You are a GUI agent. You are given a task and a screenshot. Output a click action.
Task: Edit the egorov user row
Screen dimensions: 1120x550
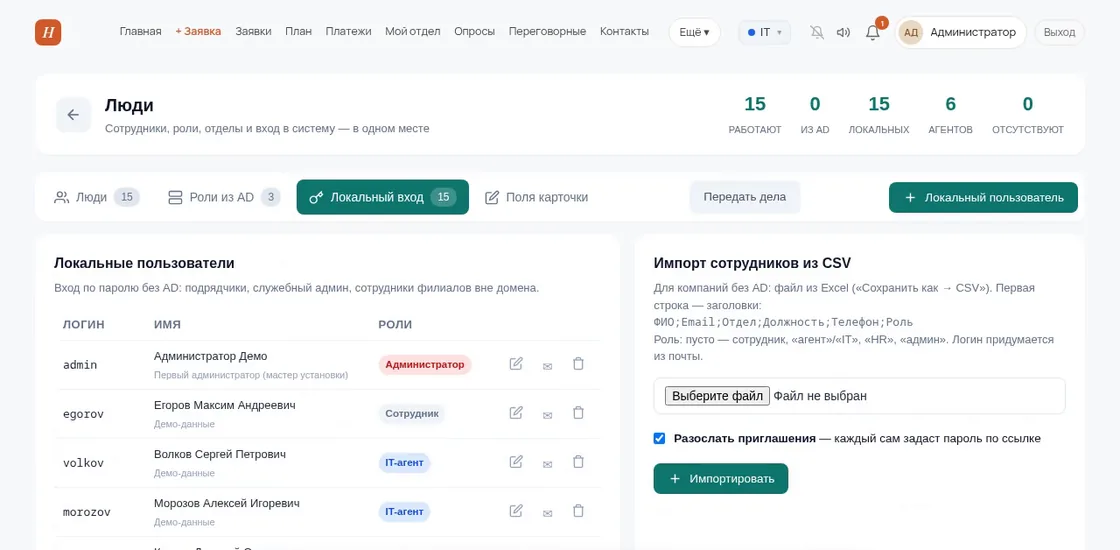click(516, 413)
